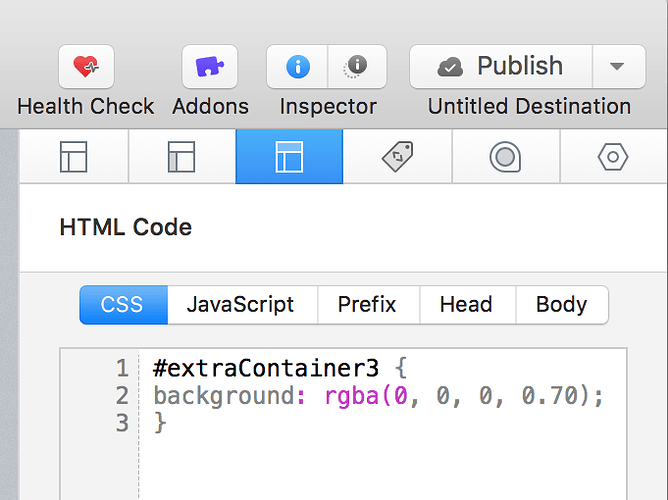The image size is (668, 500).
Task: Switch to the CSS code tab
Action: tap(123, 305)
